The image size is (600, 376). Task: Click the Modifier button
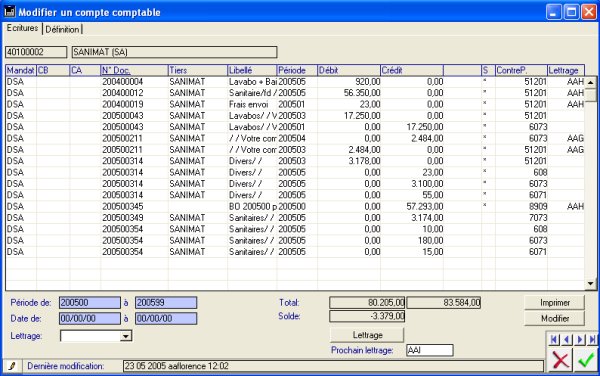[x=554, y=318]
